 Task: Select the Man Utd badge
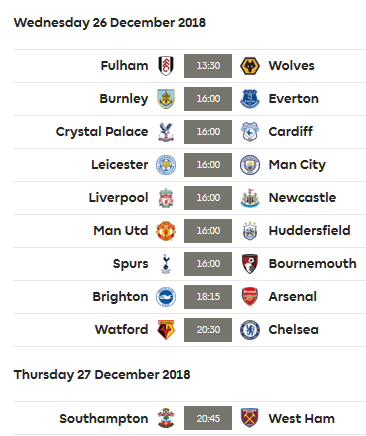pos(166,231)
